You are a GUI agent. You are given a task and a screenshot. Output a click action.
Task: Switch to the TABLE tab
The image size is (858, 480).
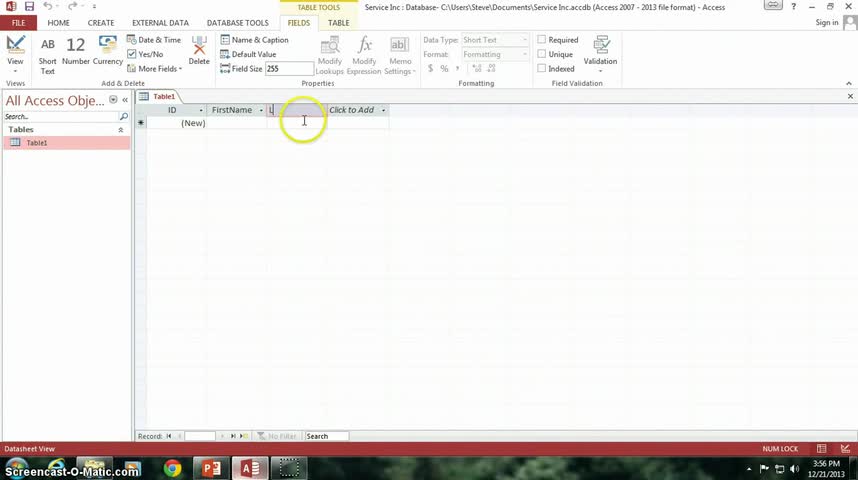pyautogui.click(x=339, y=23)
